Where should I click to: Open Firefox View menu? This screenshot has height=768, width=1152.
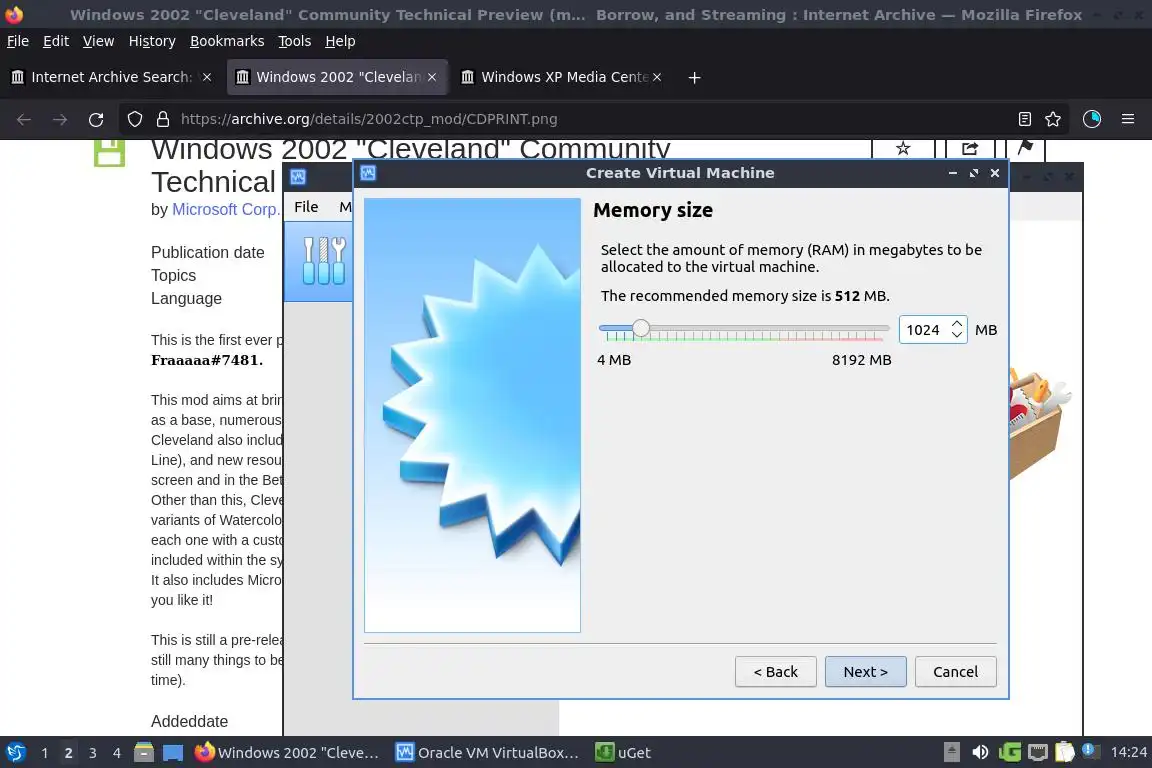98,41
